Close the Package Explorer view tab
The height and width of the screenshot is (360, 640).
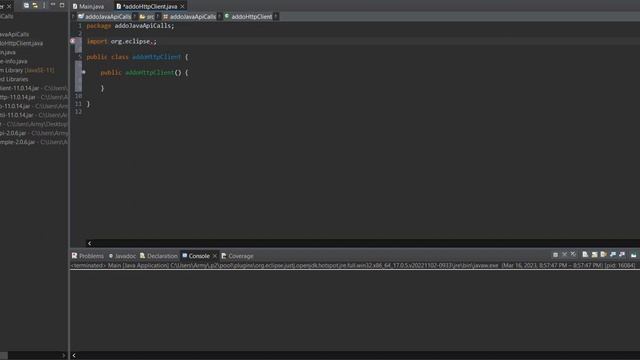pyautogui.click(x=9, y=6)
